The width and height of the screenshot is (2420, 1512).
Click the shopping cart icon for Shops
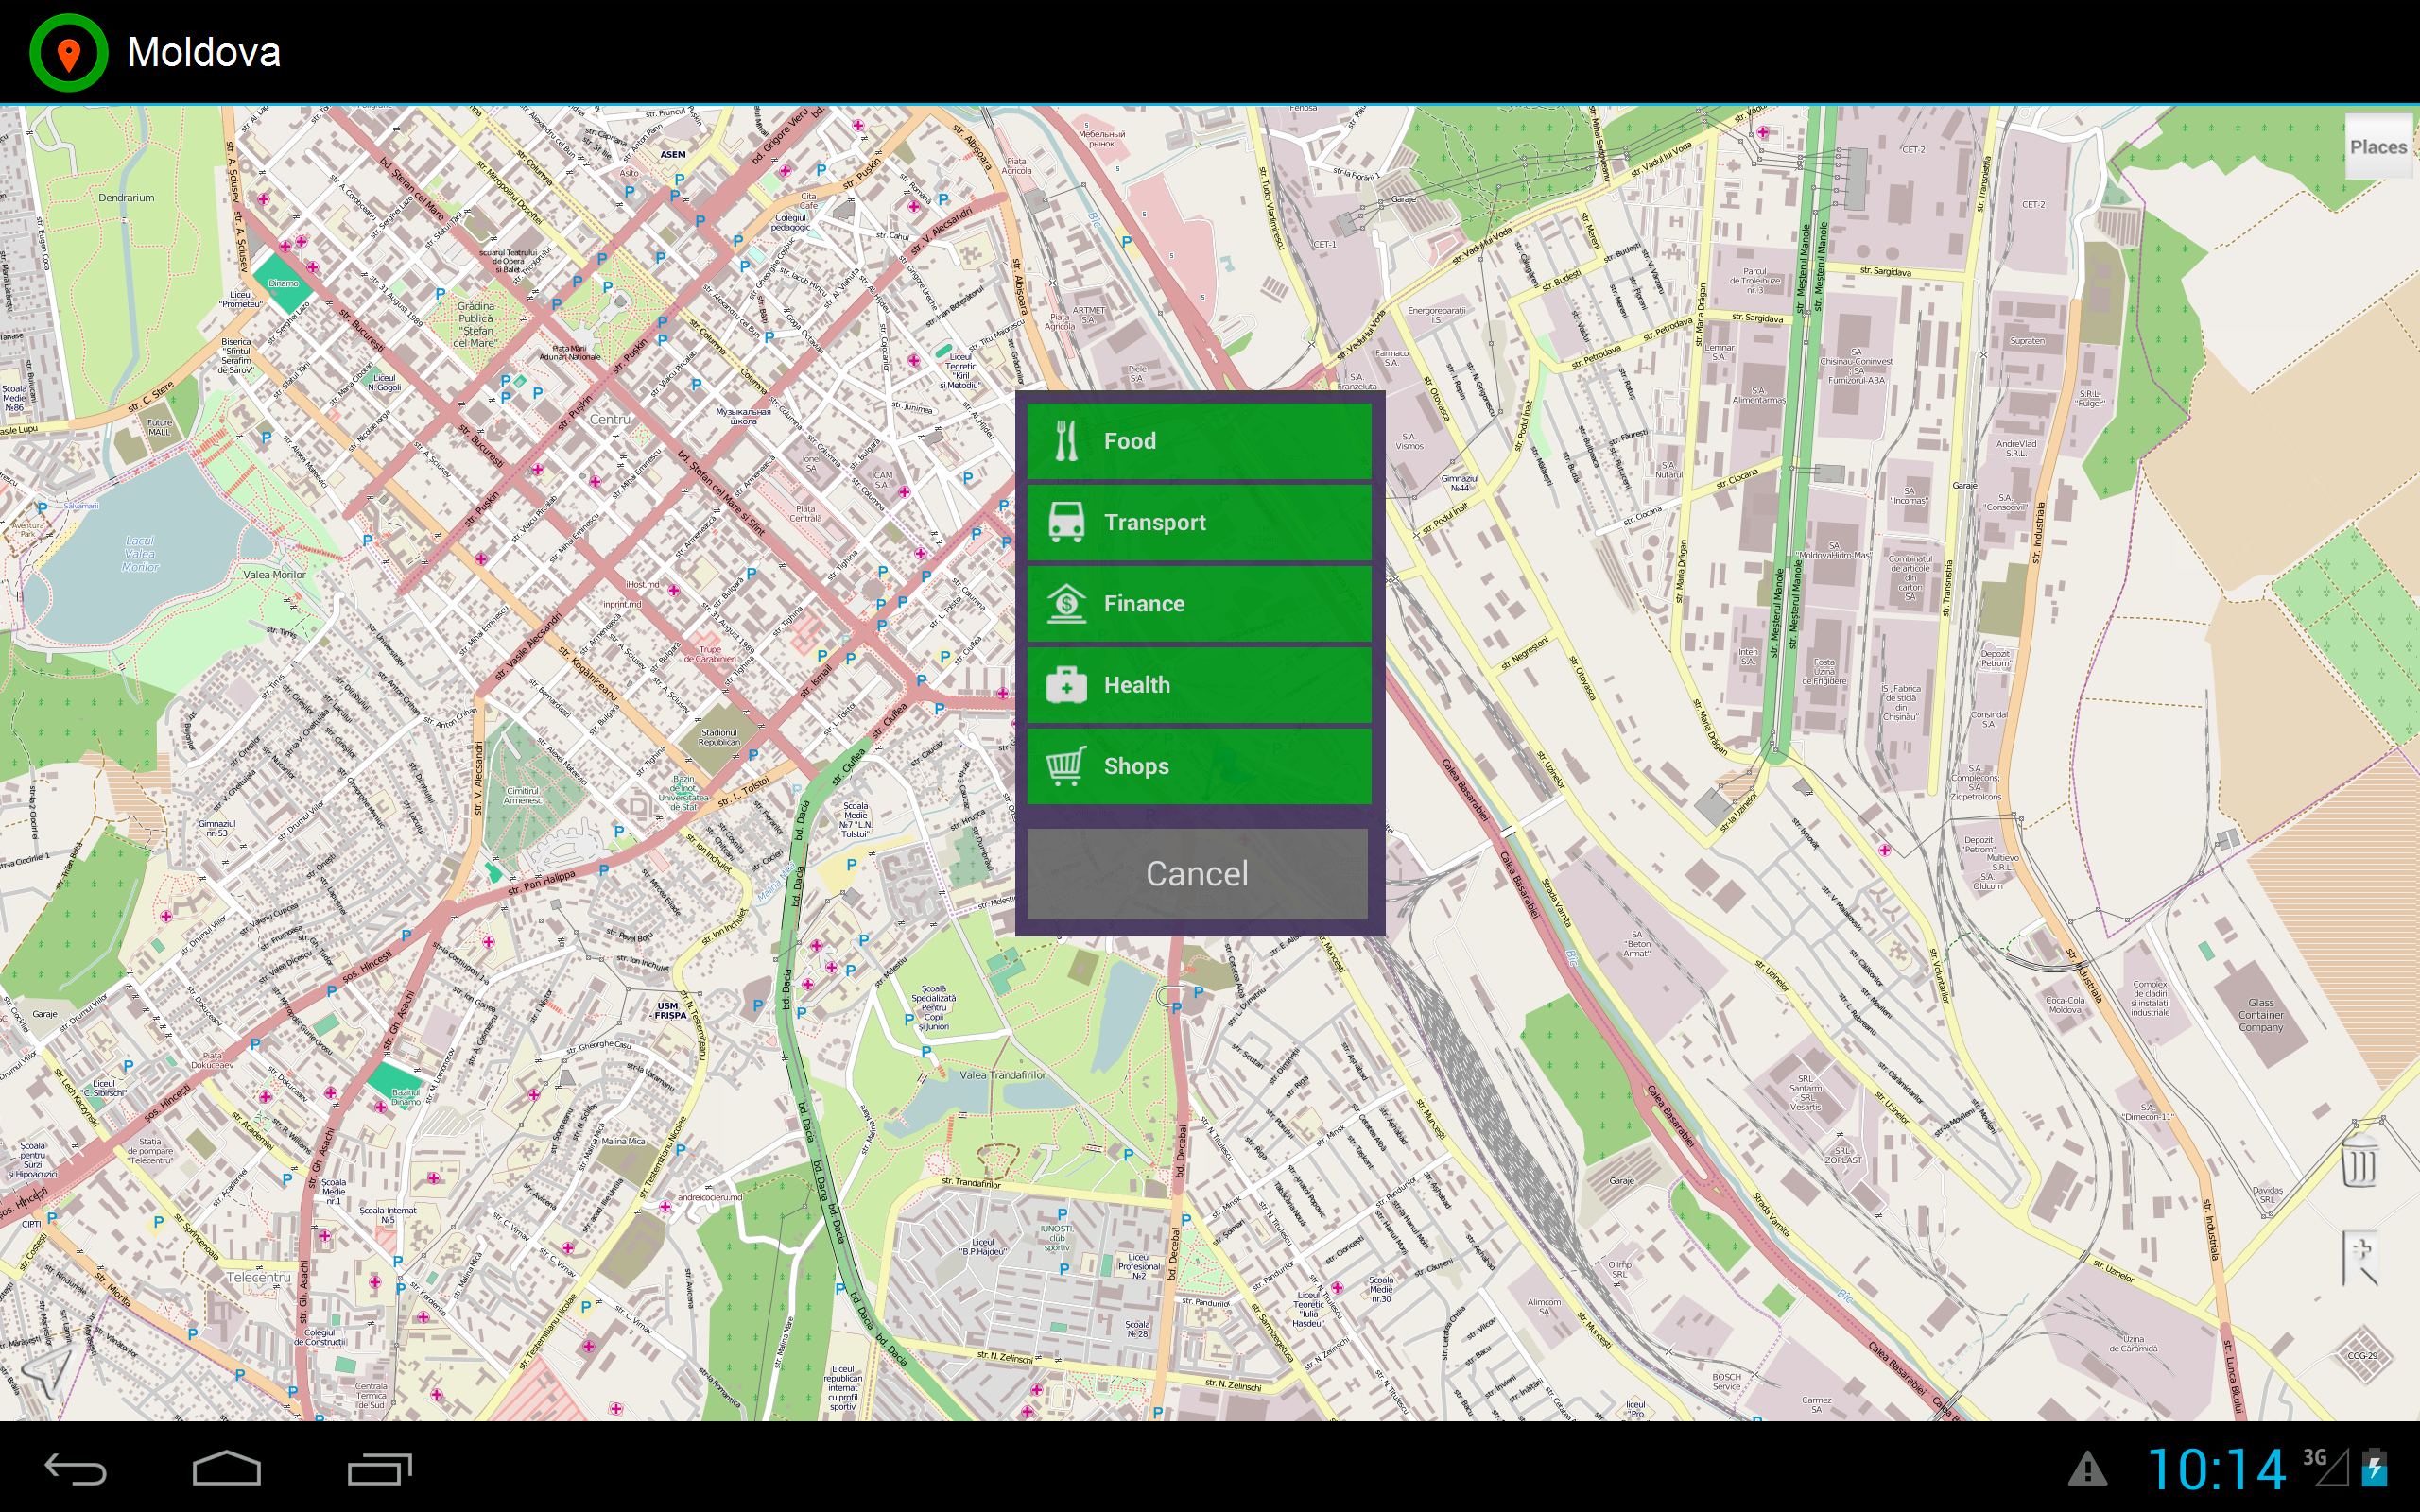click(x=1066, y=765)
